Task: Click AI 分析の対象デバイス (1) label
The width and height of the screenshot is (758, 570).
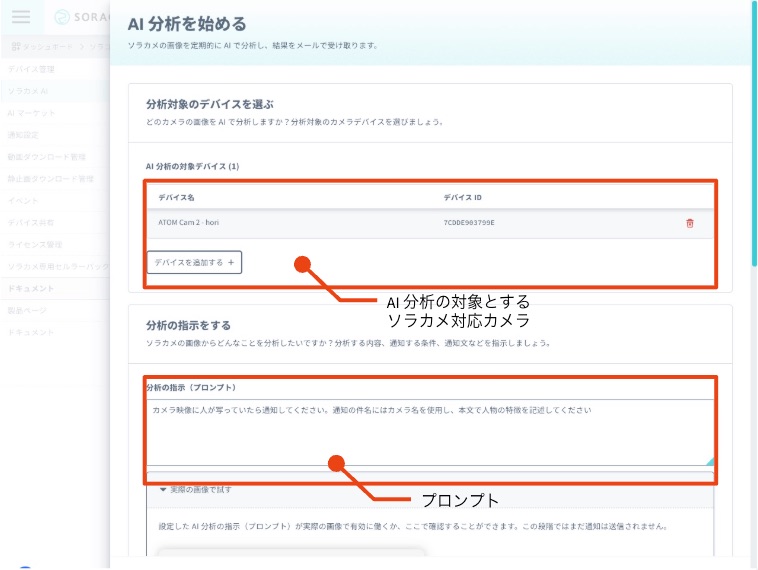Action: (x=192, y=166)
